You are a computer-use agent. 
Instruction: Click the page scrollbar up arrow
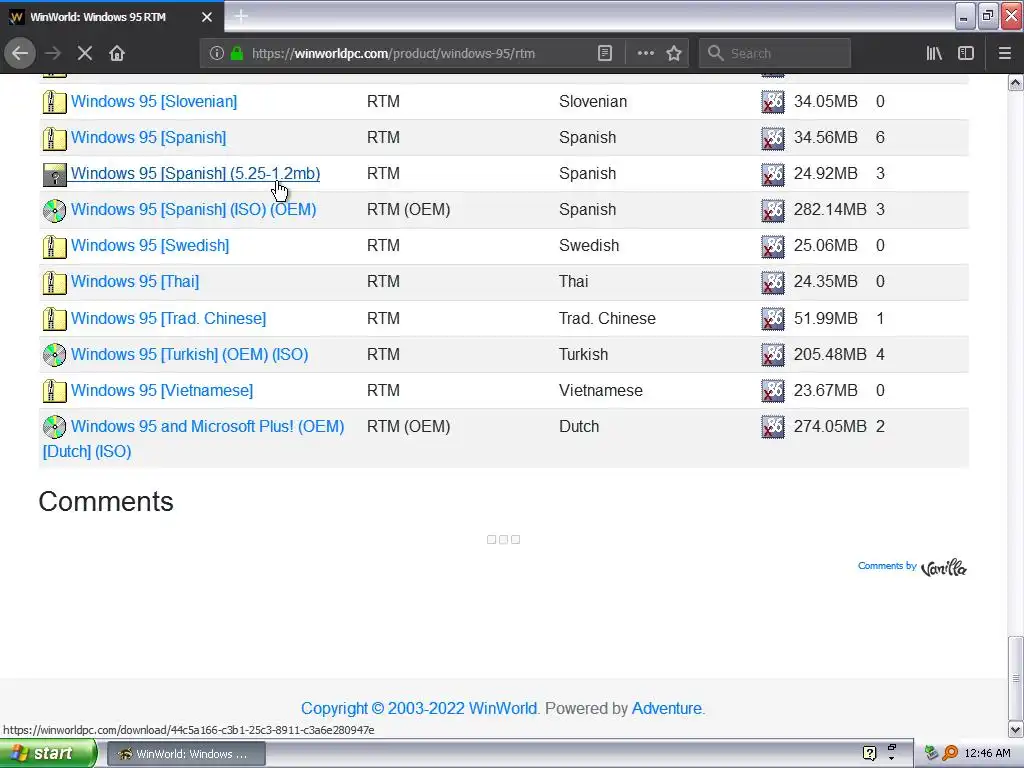[x=1016, y=82]
